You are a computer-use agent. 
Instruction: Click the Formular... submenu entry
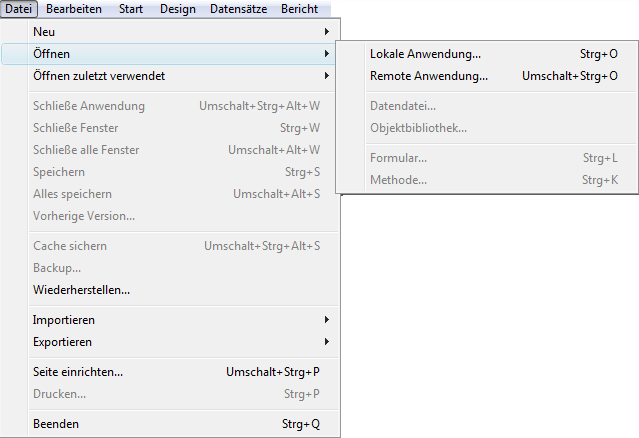(x=398, y=158)
